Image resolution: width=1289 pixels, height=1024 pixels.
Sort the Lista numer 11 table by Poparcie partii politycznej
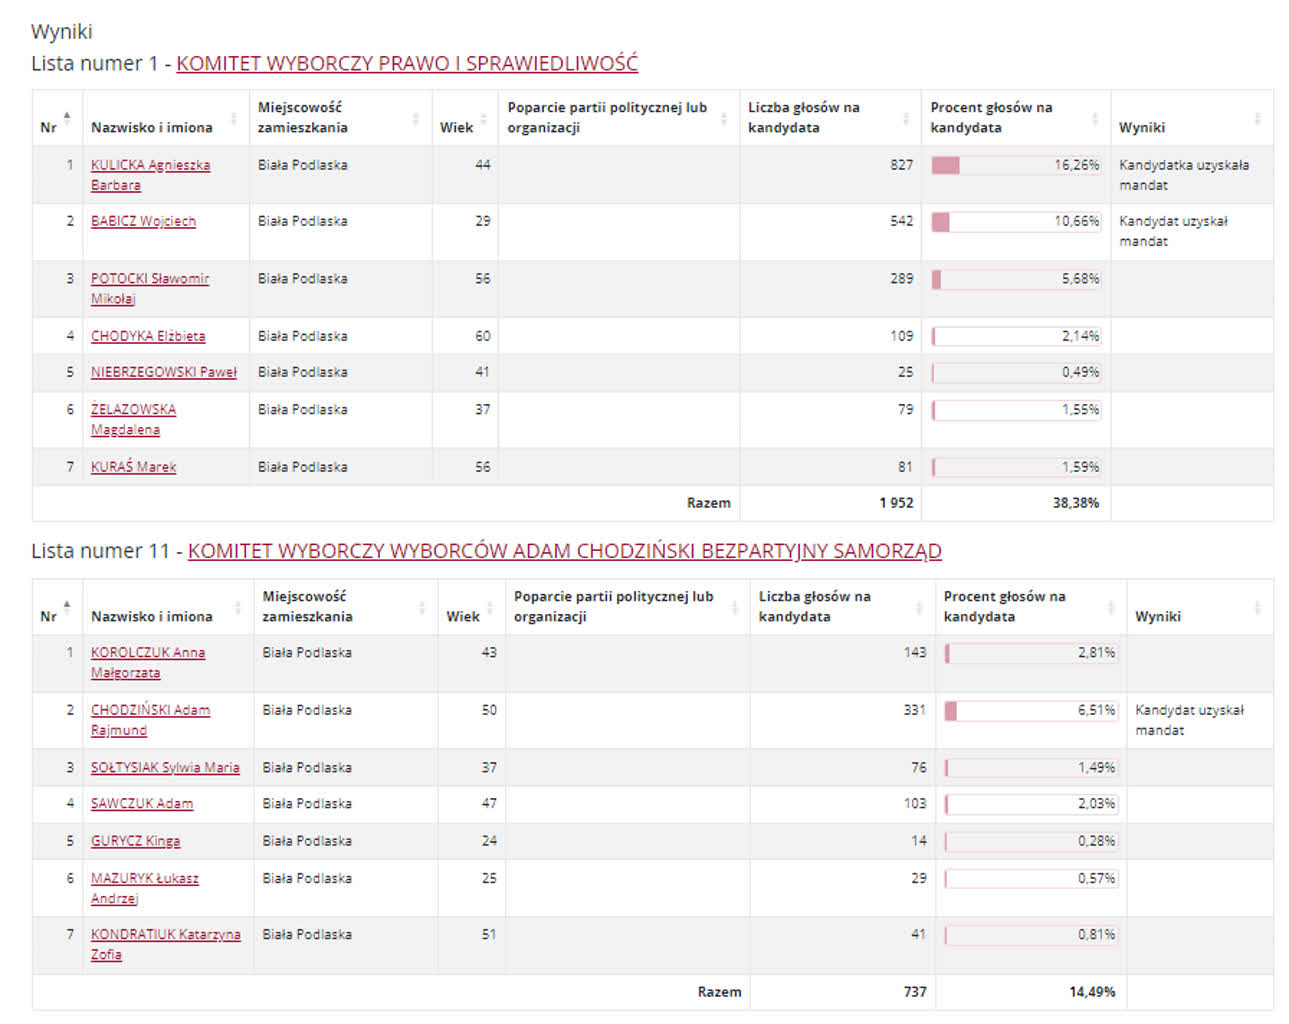point(734,608)
